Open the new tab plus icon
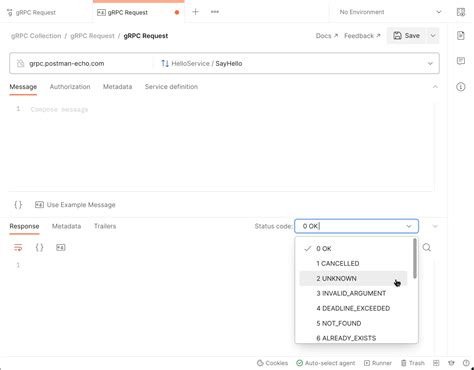The height and width of the screenshot is (370, 474). tap(195, 12)
